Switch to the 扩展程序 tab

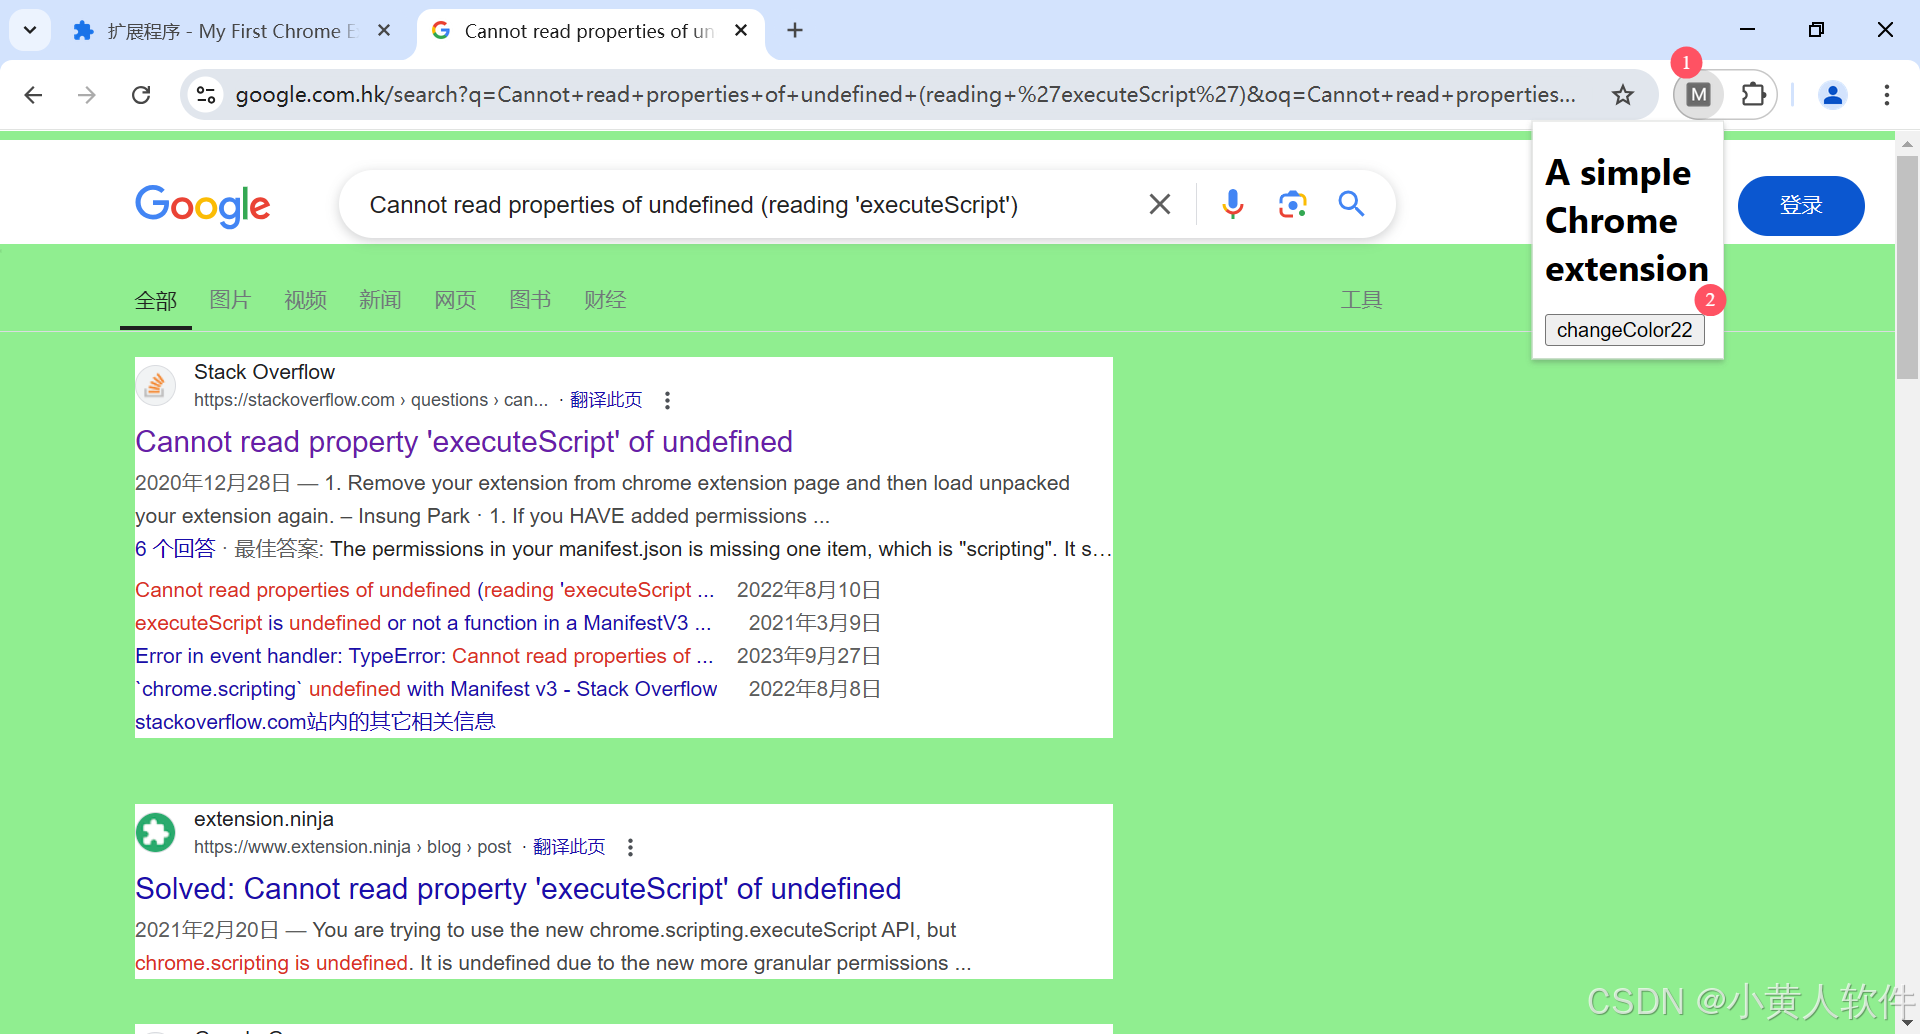point(231,31)
